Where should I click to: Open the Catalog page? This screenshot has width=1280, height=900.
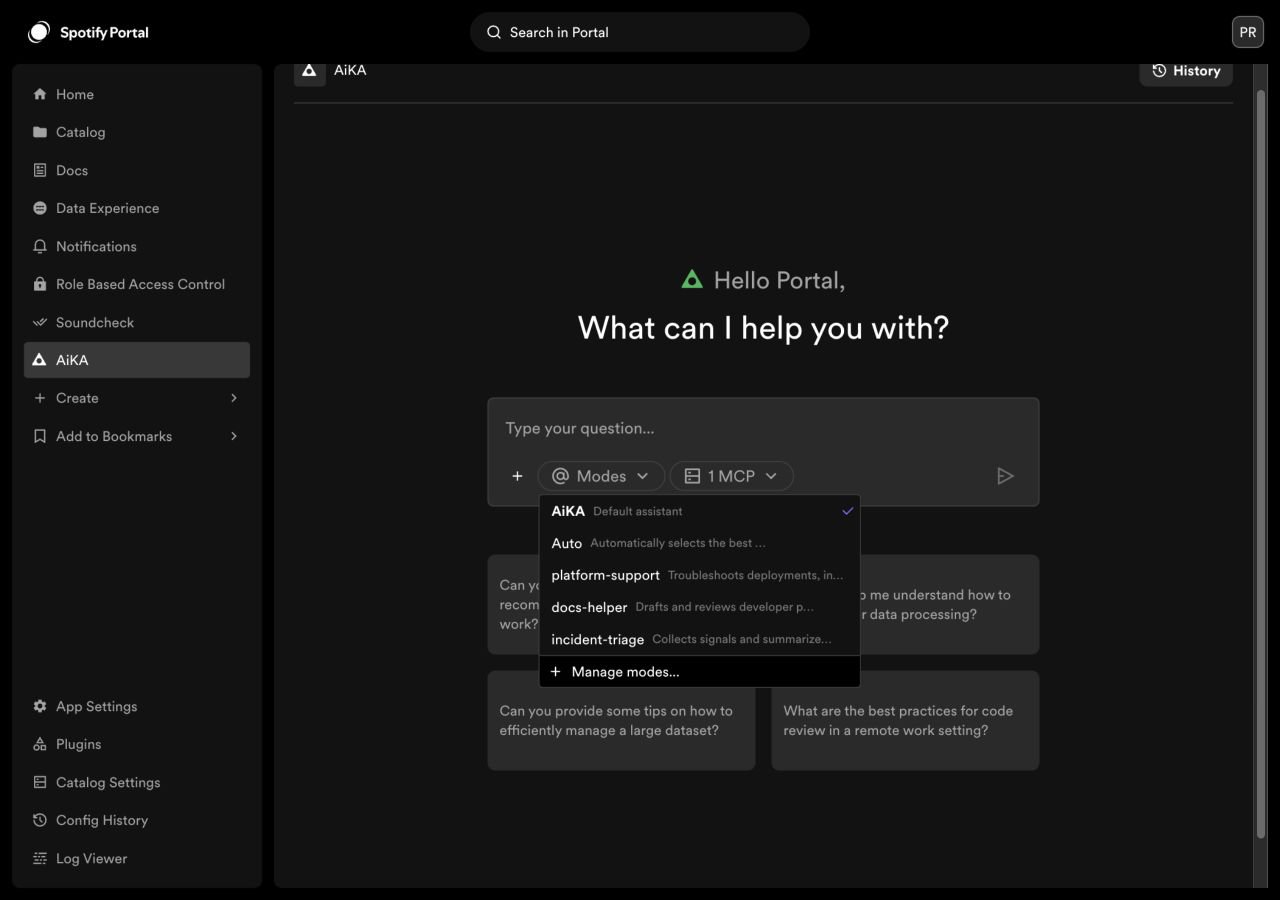[137, 132]
